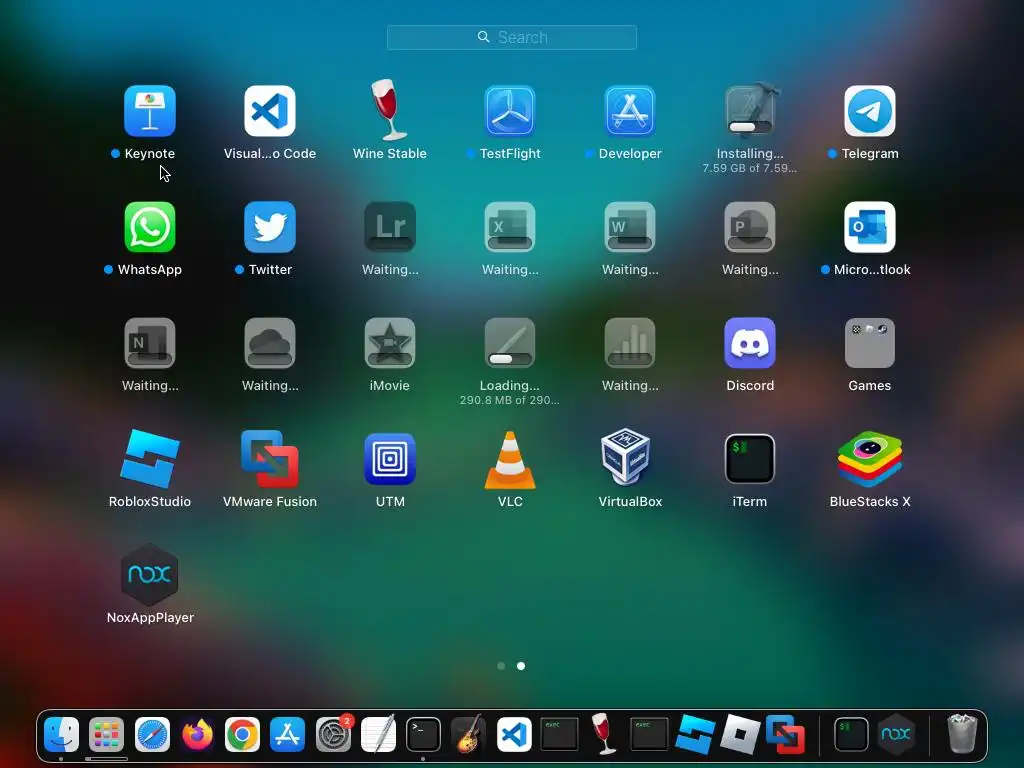Switch to first Launchpad page dot
Viewport: 1024px width, 768px height.
pyautogui.click(x=501, y=666)
